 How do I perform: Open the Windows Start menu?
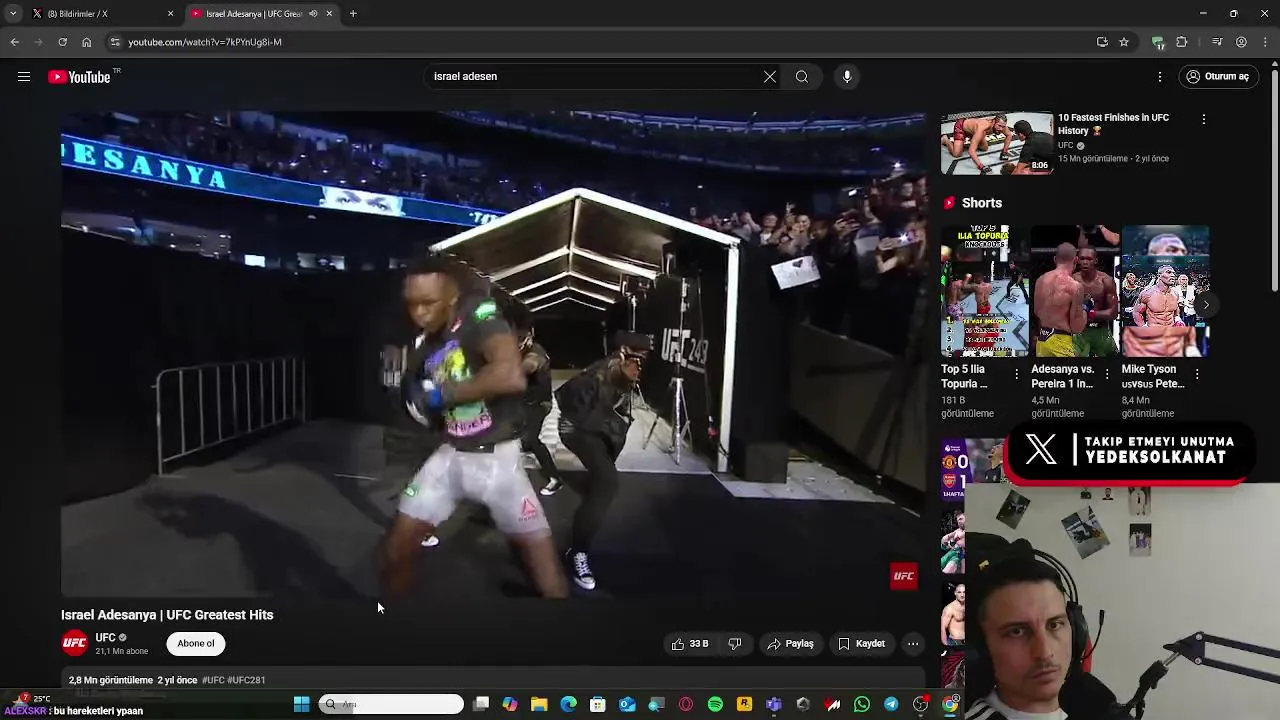click(x=301, y=704)
